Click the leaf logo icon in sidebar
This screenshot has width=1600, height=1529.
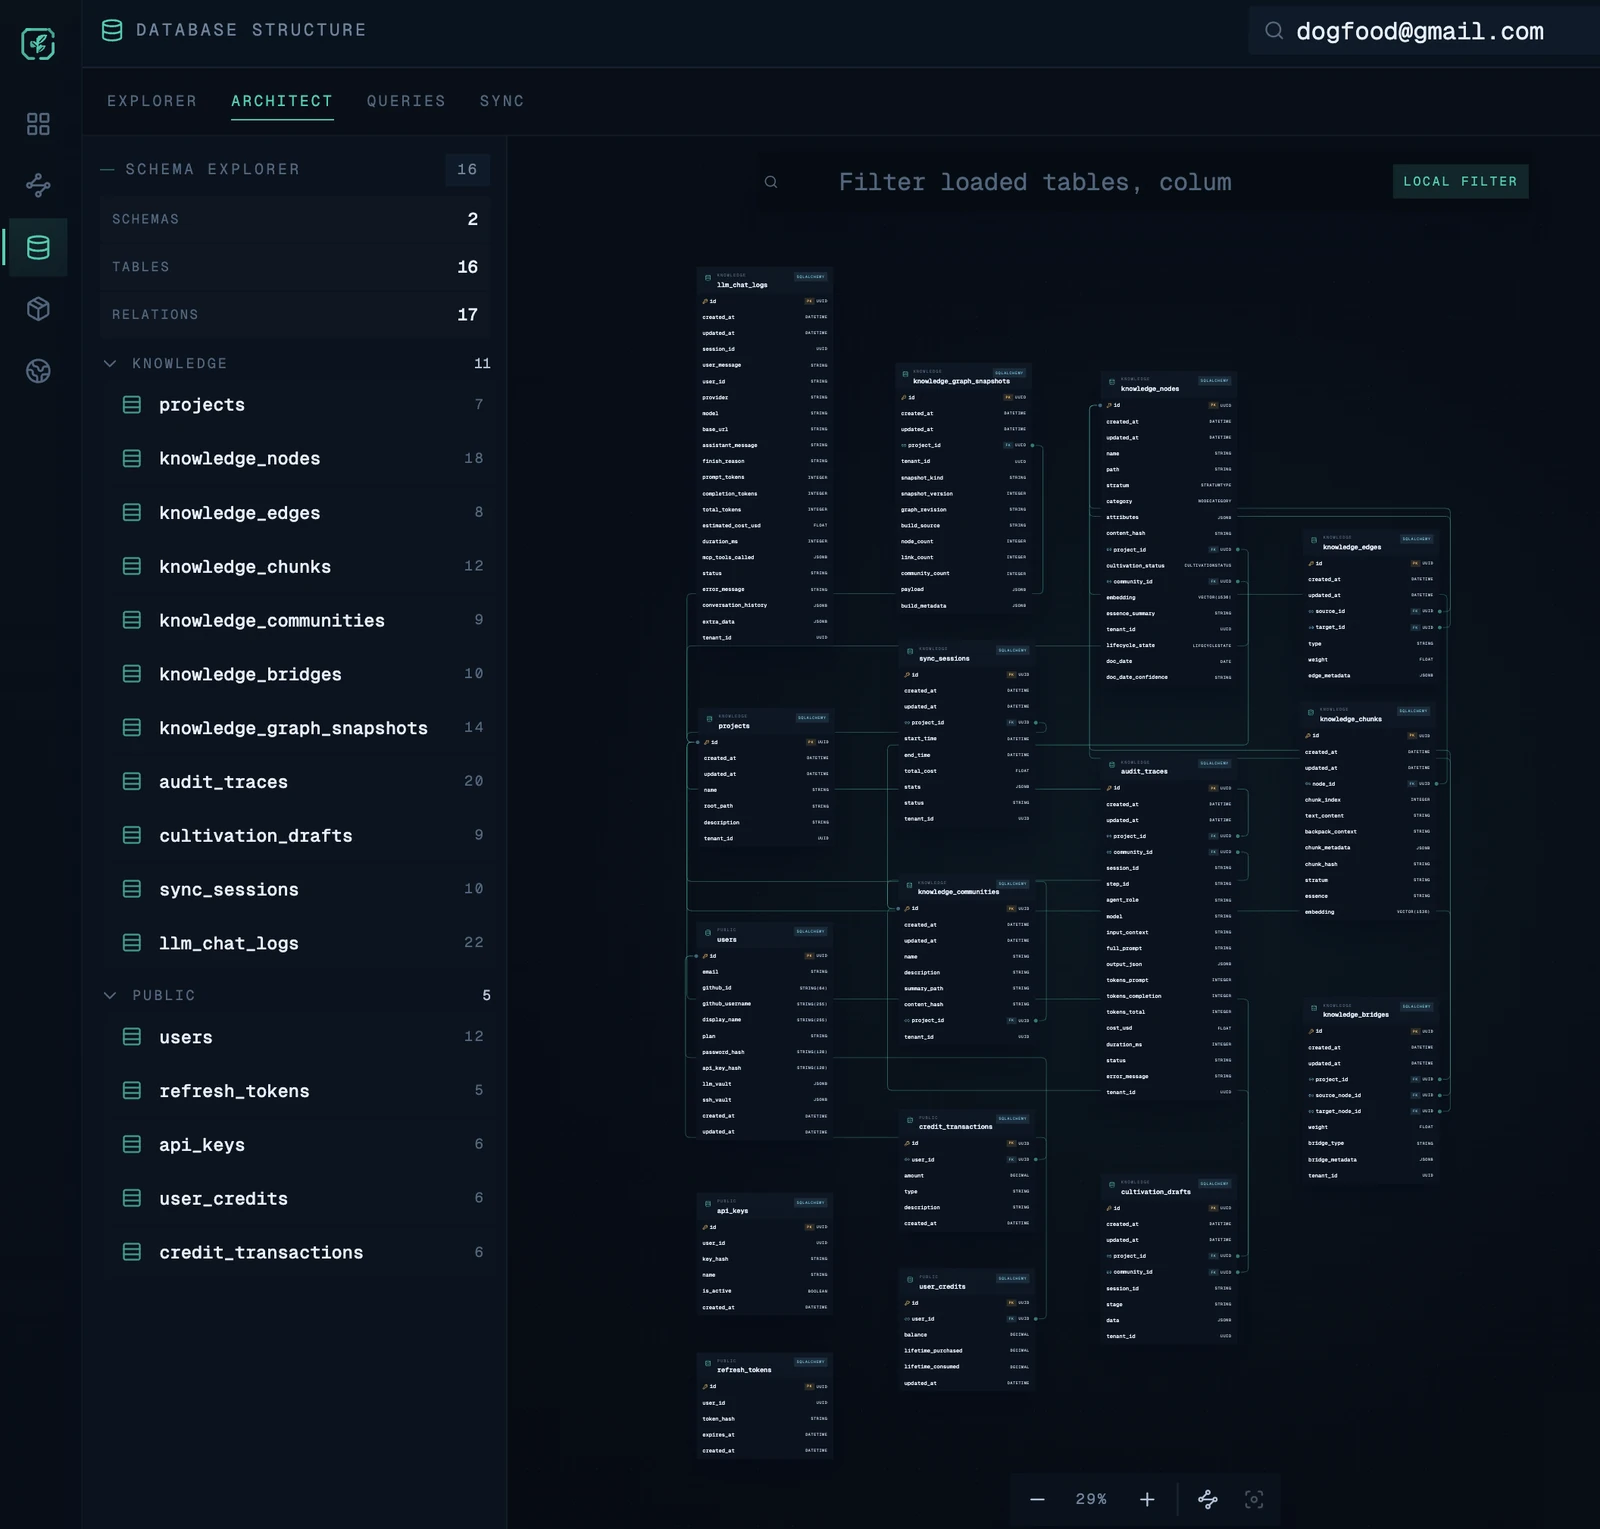pos(38,44)
